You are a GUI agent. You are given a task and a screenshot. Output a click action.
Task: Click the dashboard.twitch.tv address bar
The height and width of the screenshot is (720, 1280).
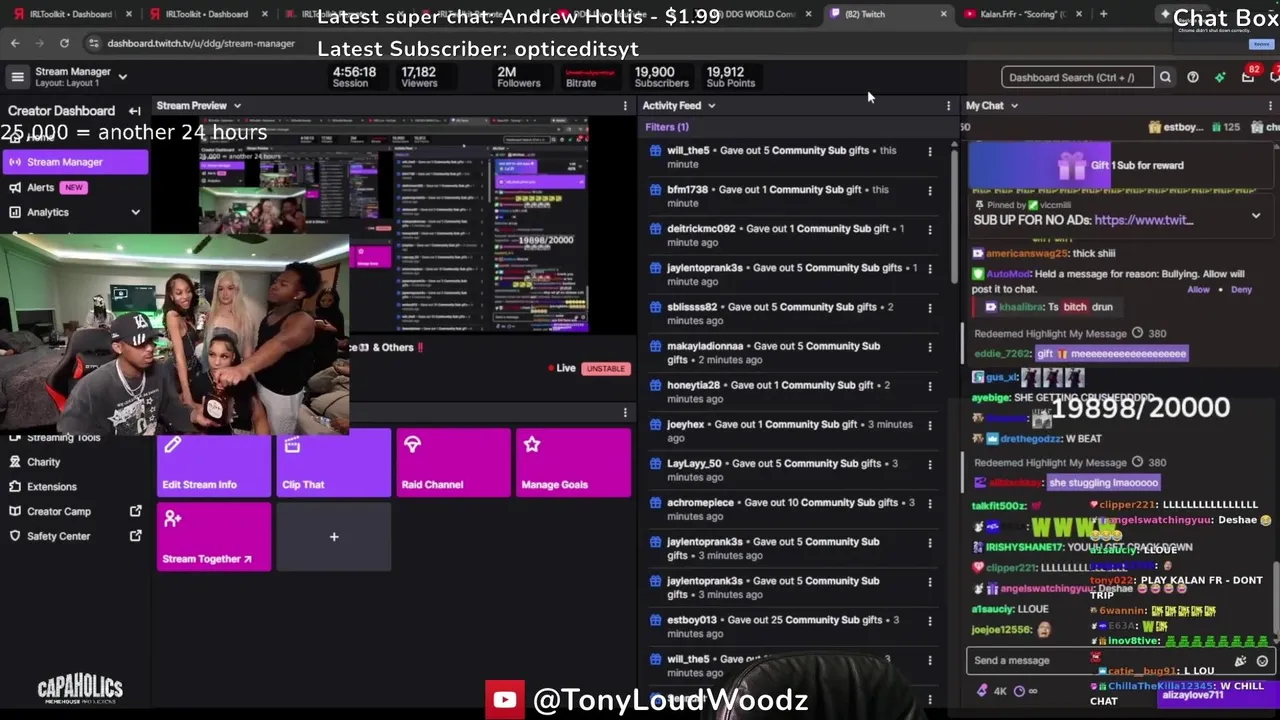click(201, 43)
